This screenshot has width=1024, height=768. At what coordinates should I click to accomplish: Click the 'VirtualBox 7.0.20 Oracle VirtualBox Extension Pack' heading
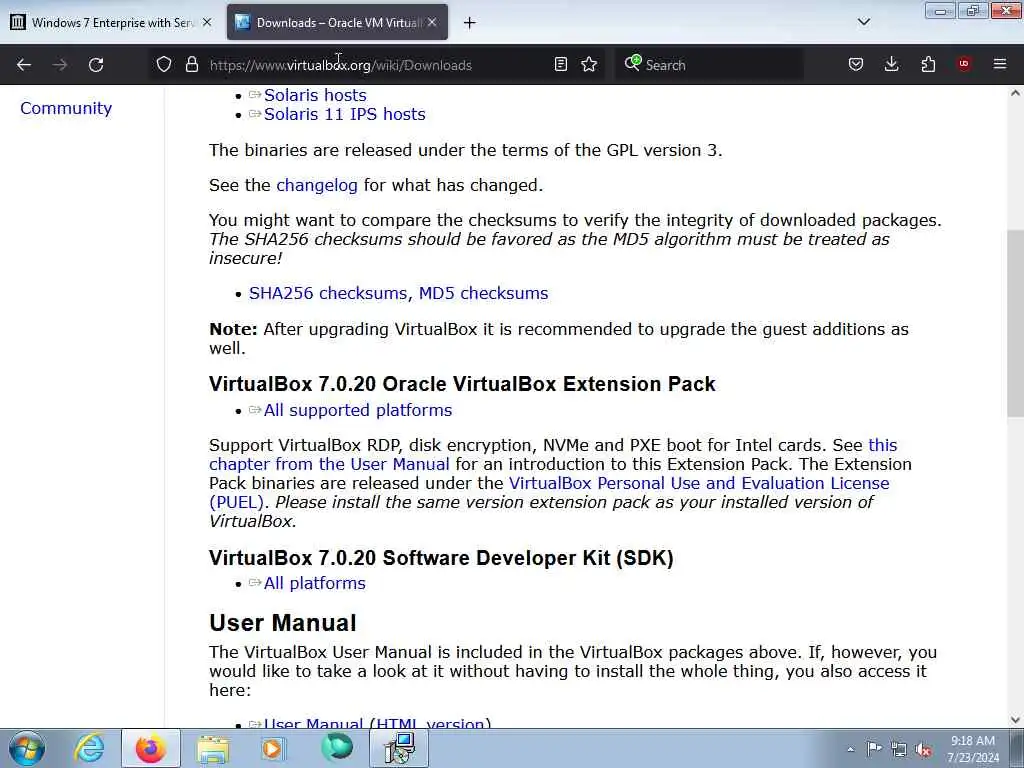click(x=462, y=384)
